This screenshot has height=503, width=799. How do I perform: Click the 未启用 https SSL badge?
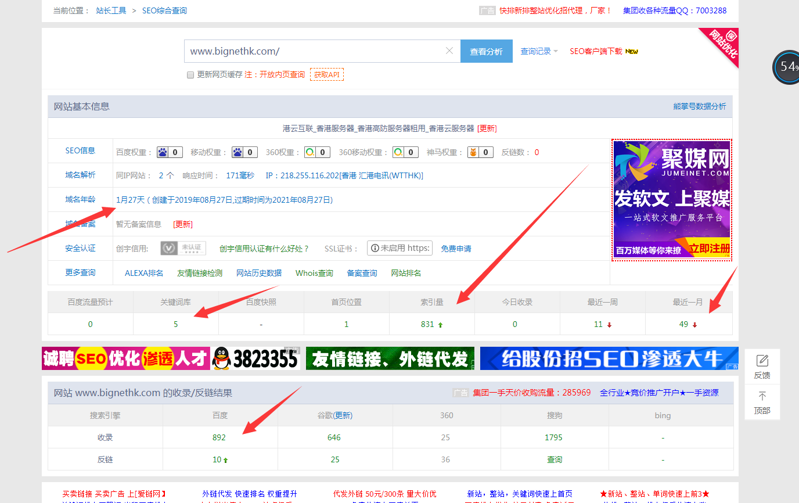click(x=400, y=248)
